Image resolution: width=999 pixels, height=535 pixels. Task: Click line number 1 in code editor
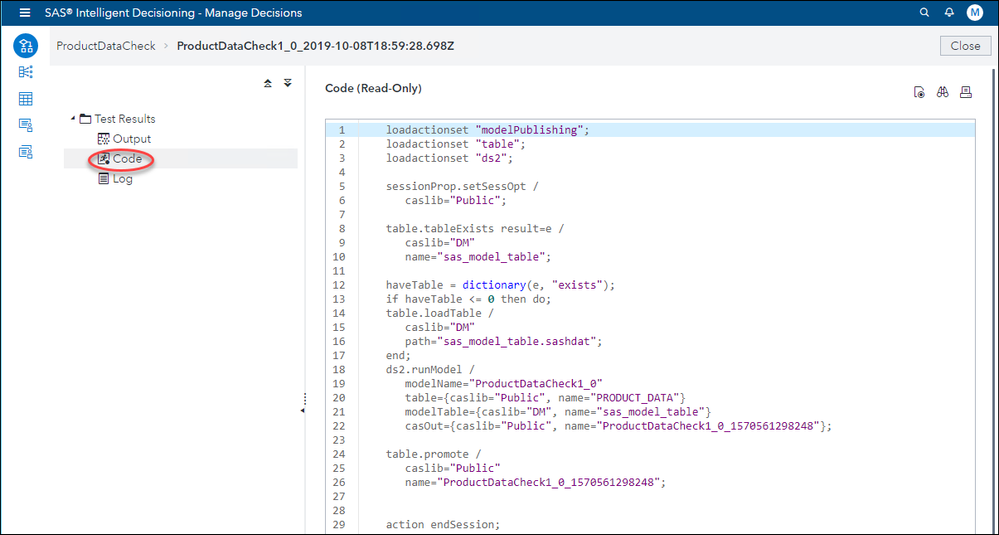pyautogui.click(x=341, y=130)
